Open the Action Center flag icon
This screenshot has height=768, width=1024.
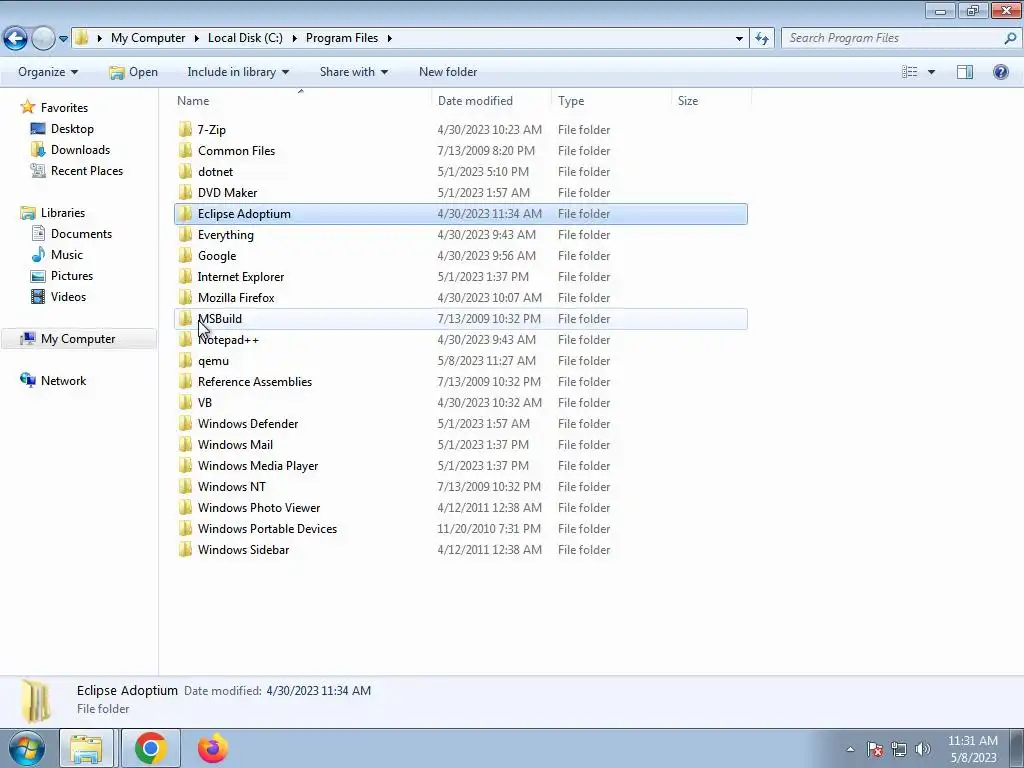point(875,748)
